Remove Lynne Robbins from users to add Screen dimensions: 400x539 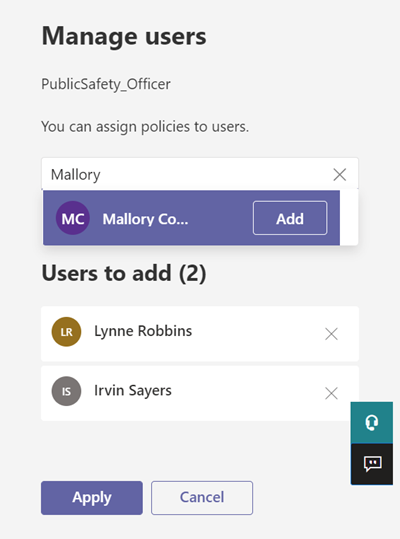[x=331, y=334]
